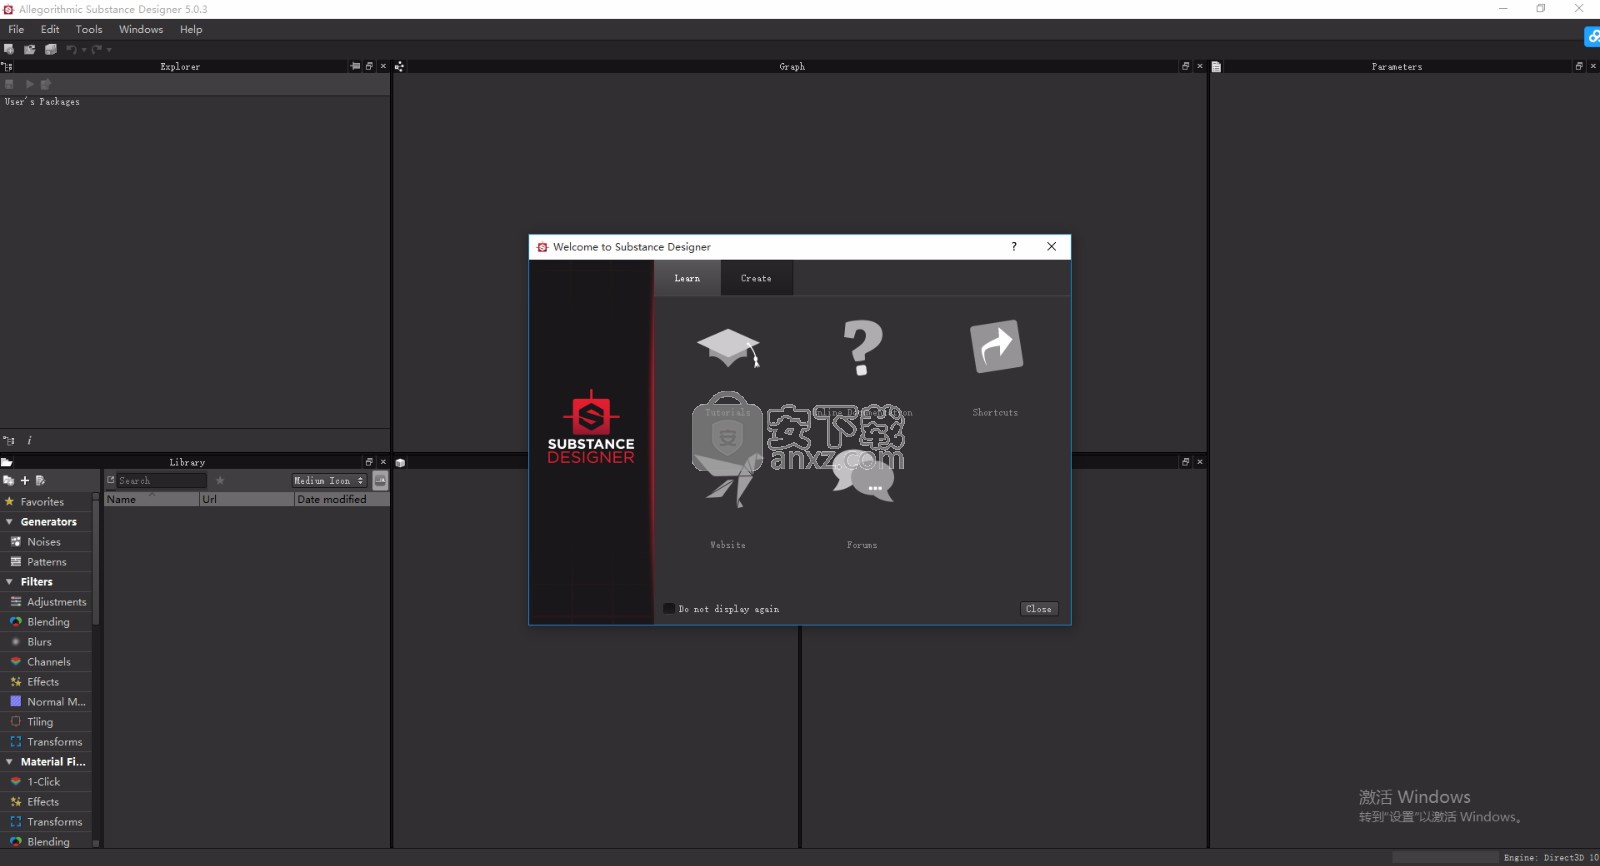Viewport: 1600px width, 866px height.
Task: Click the Redo arrow in main toolbar
Action: pyautogui.click(x=97, y=49)
